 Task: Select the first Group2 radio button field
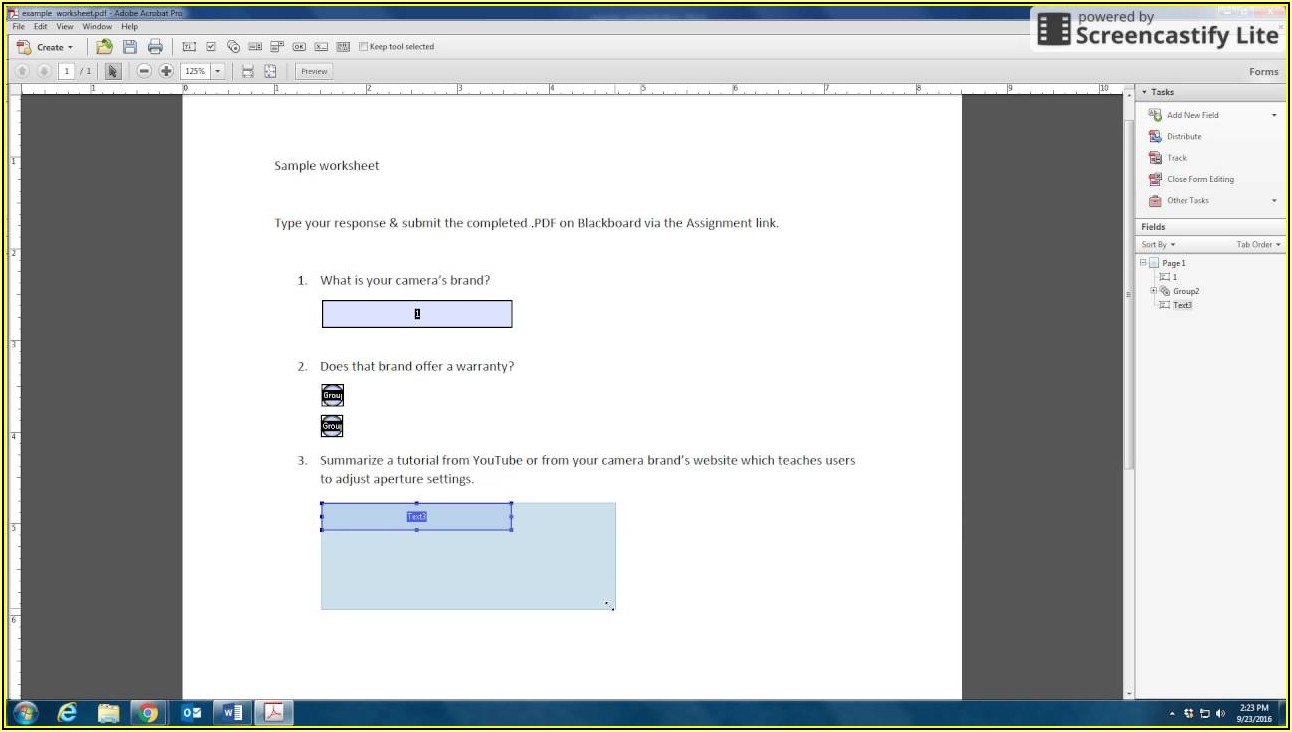point(332,395)
